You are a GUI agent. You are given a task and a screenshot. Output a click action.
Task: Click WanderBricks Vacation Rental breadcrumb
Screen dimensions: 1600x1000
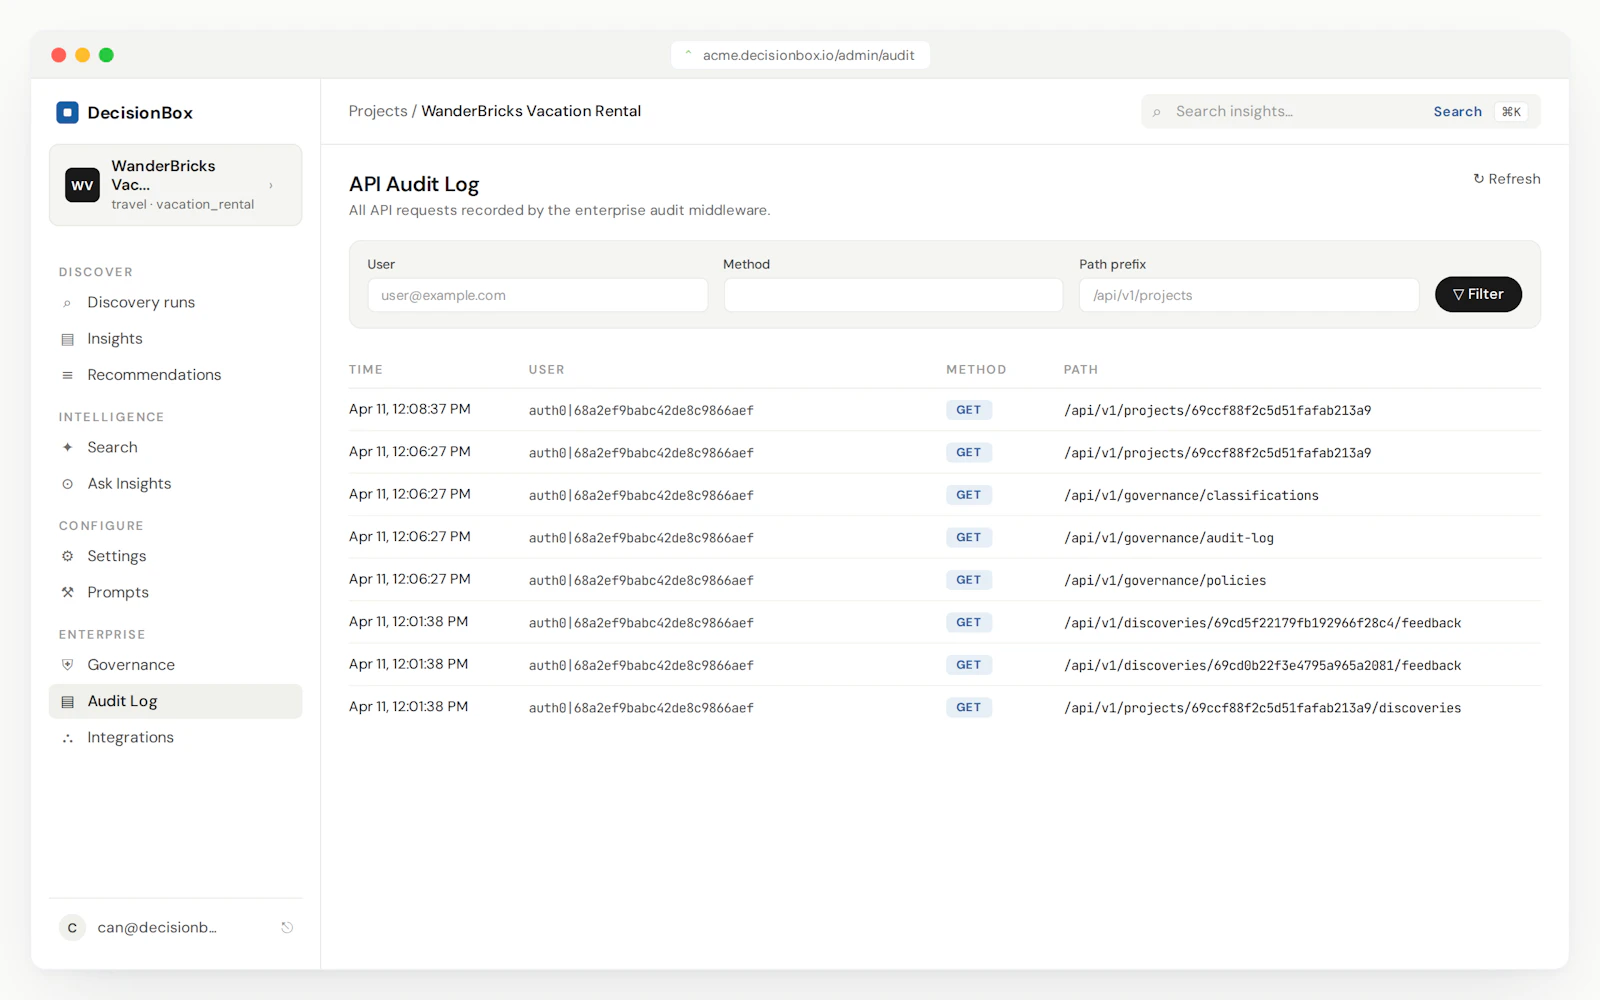click(x=531, y=111)
